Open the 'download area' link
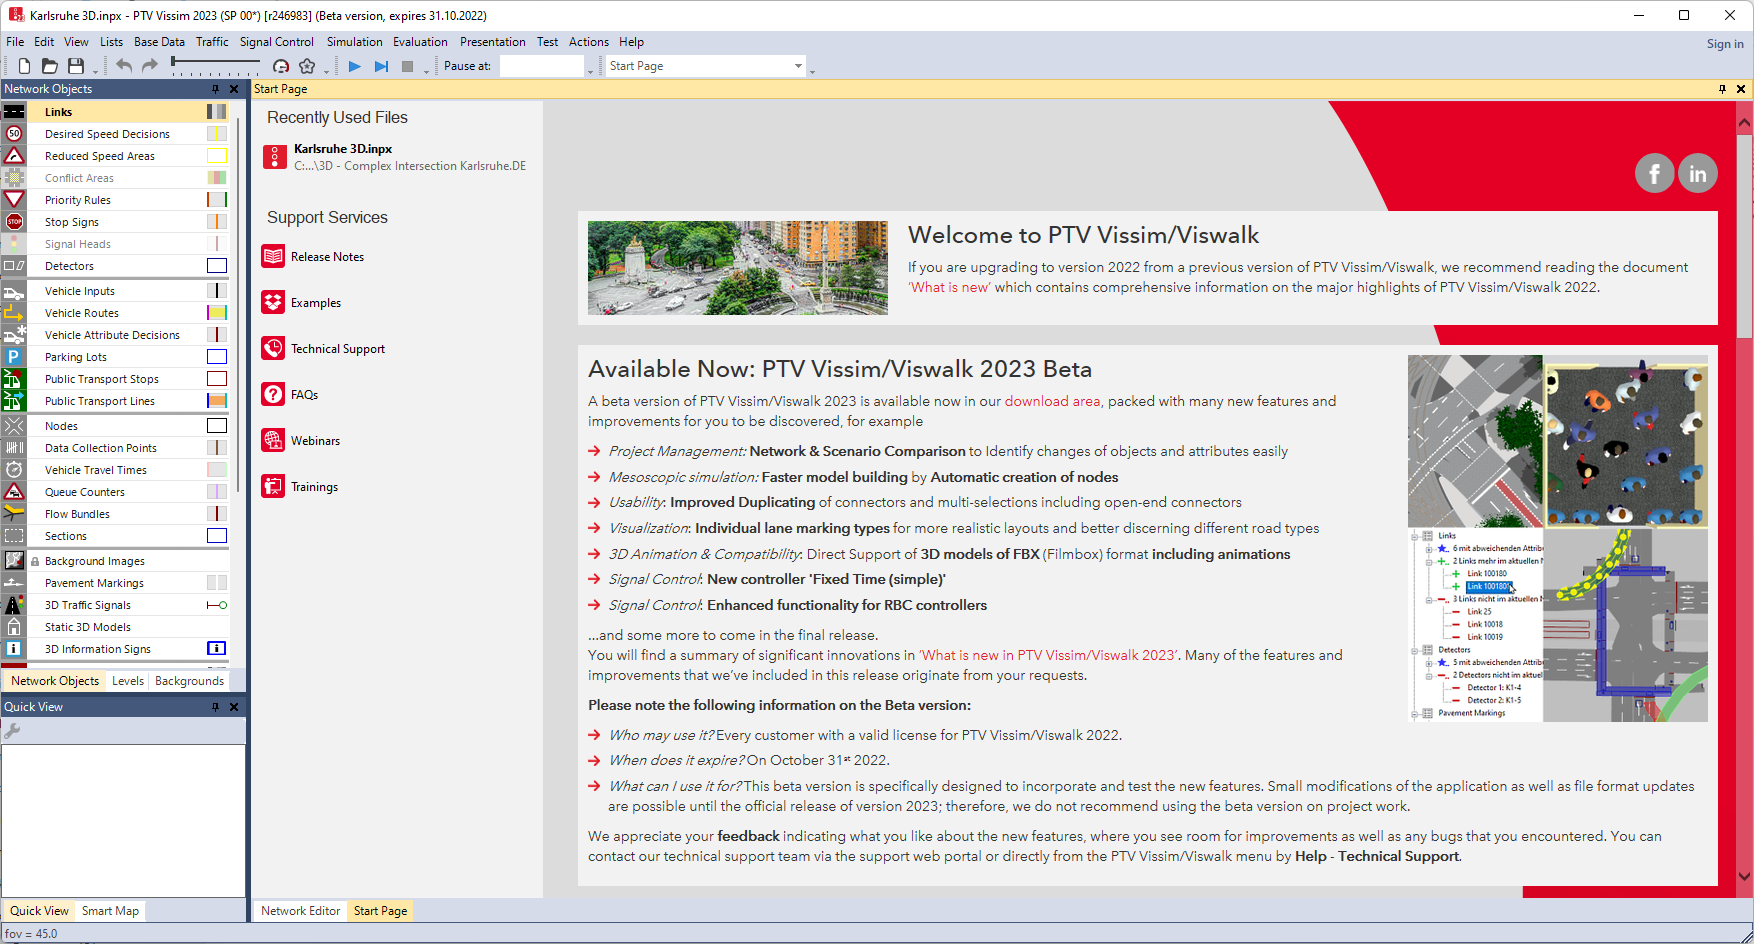This screenshot has width=1754, height=944. coord(1052,401)
